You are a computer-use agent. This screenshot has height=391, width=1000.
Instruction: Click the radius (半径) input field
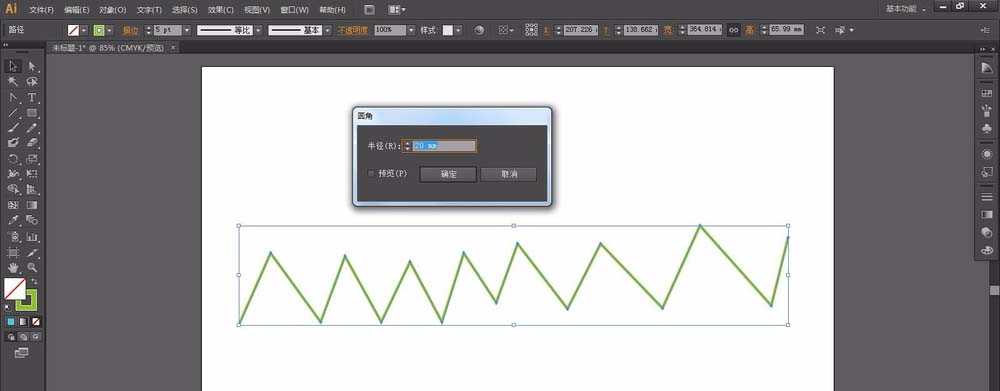tap(444, 146)
